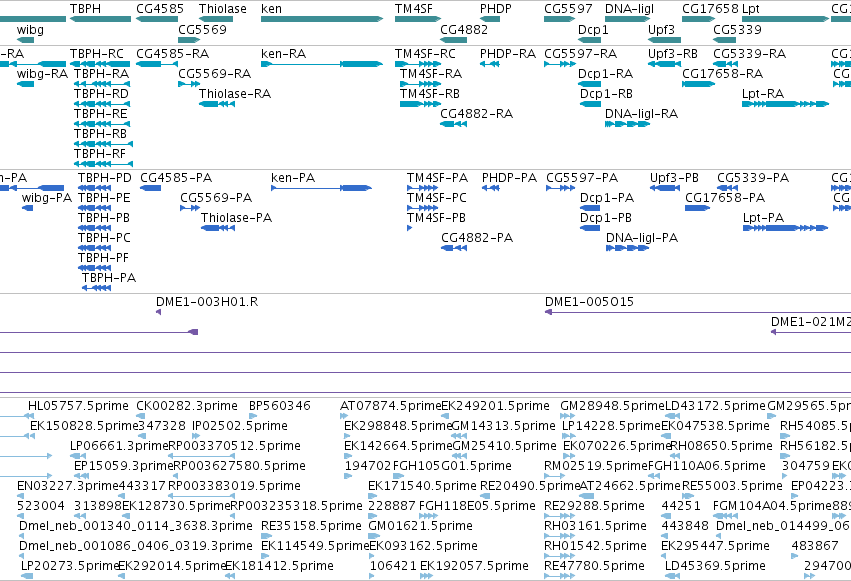
Task: Click the CG5569 gene glyph
Action: [x=189, y=40]
